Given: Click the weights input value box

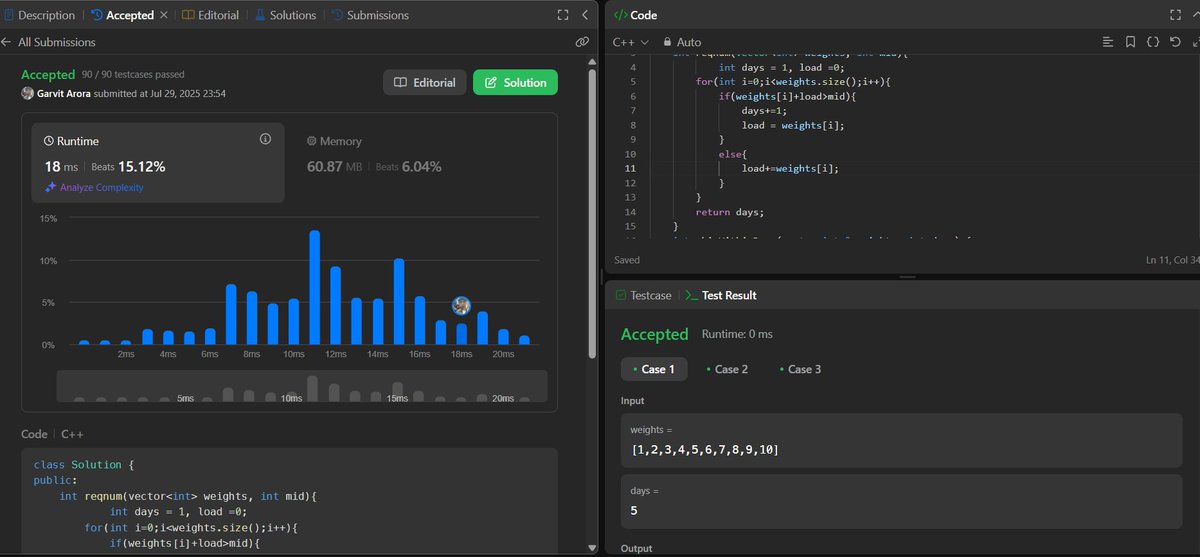Looking at the screenshot, I should click(902, 441).
